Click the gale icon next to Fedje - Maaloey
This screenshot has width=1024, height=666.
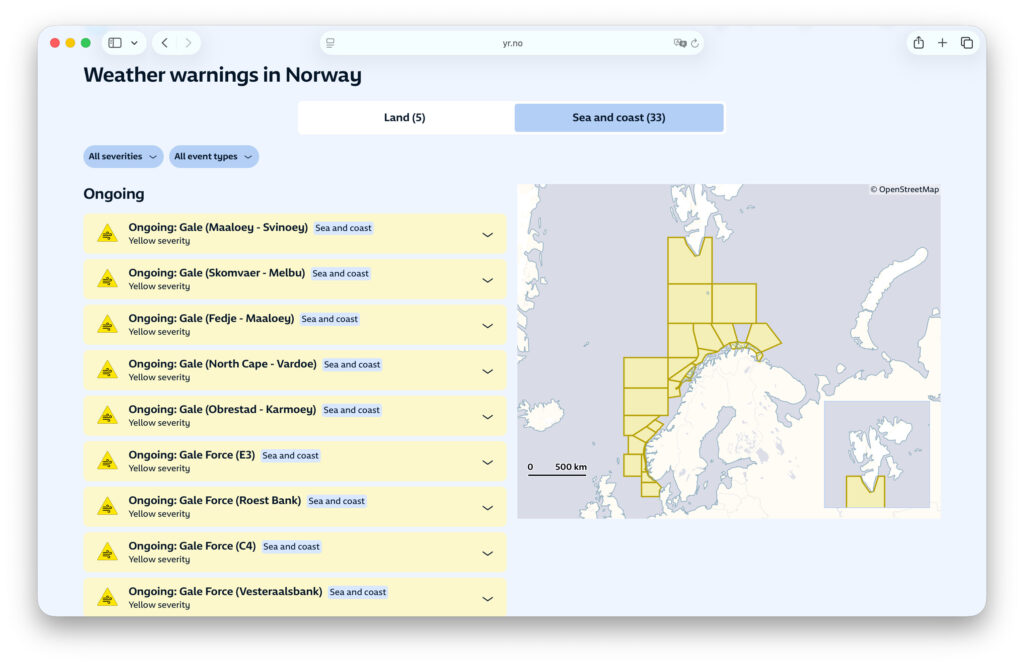tap(106, 323)
